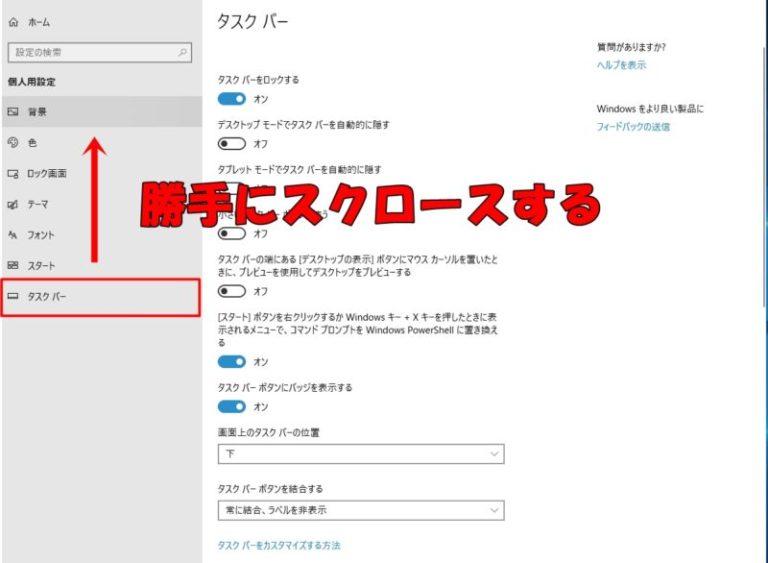Click the vertical scrollbar on the right edge
The width and height of the screenshot is (768, 563).
click(765, 176)
